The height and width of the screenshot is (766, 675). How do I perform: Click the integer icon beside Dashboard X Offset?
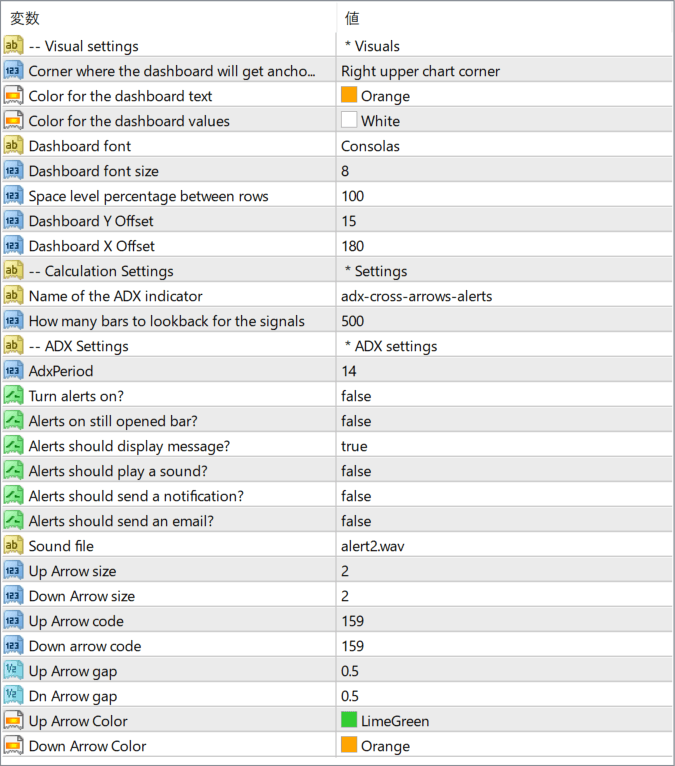coord(13,246)
